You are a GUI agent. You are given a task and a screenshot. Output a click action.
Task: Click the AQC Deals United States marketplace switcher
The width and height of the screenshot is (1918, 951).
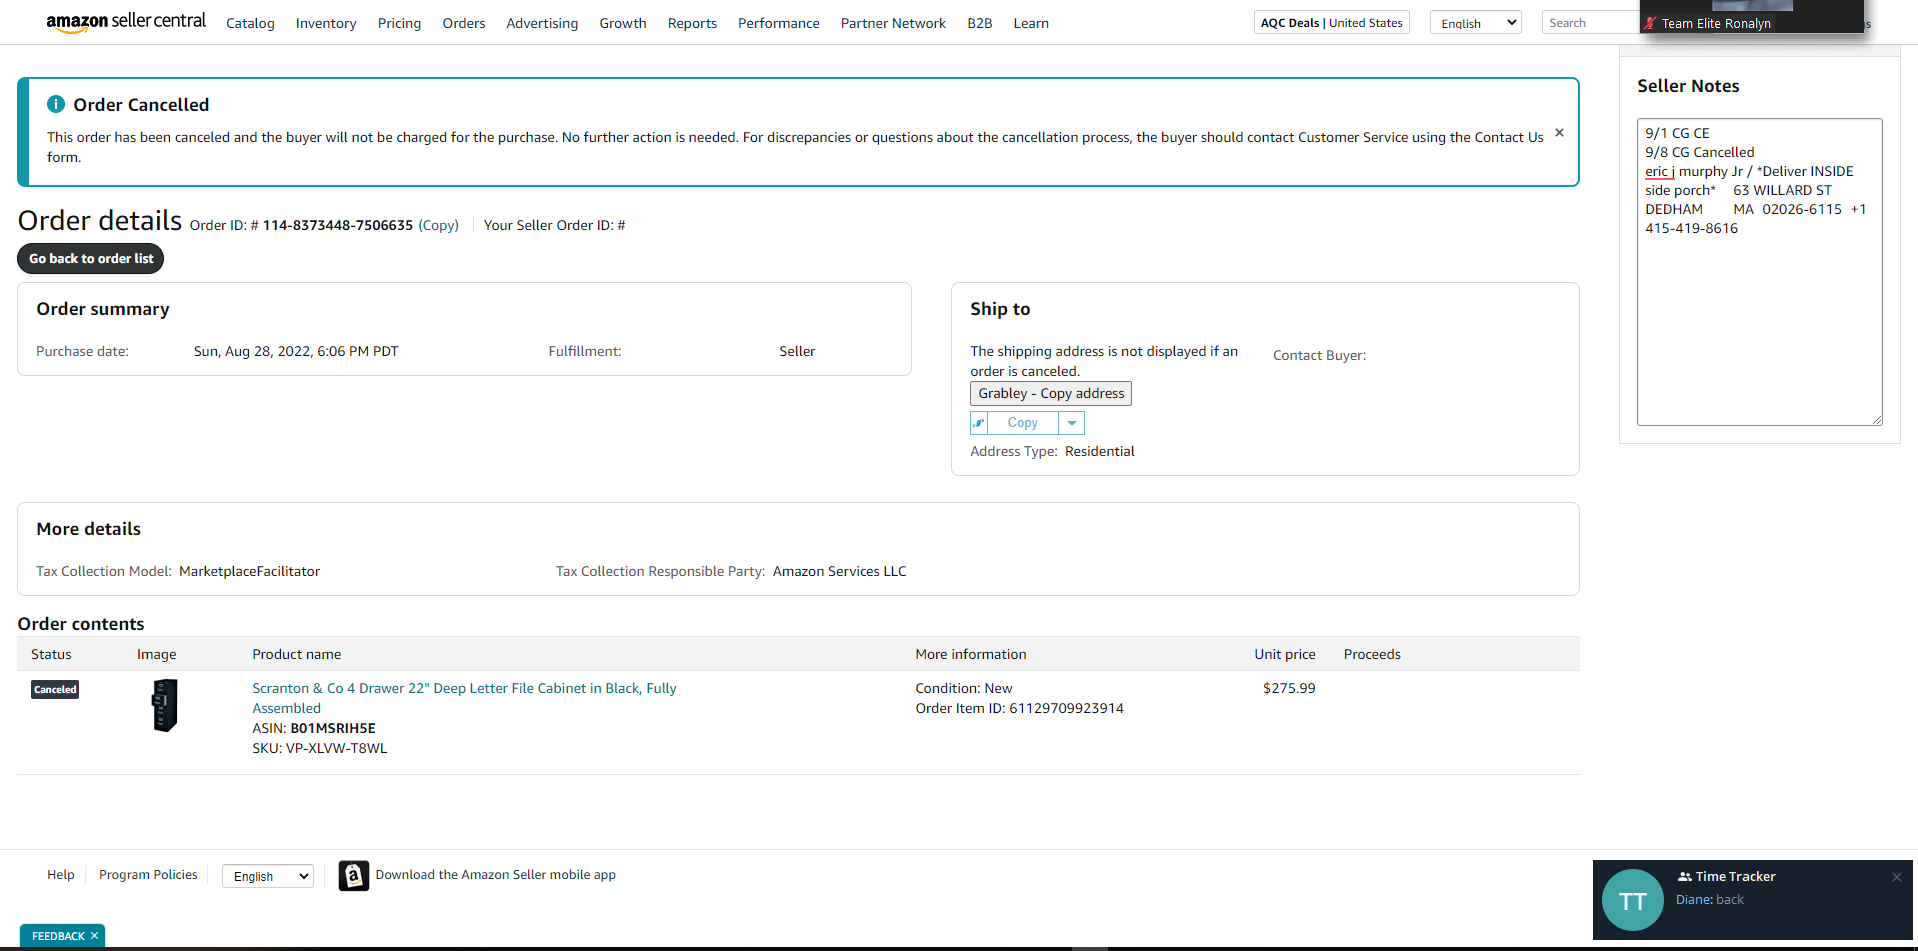tap(1332, 23)
